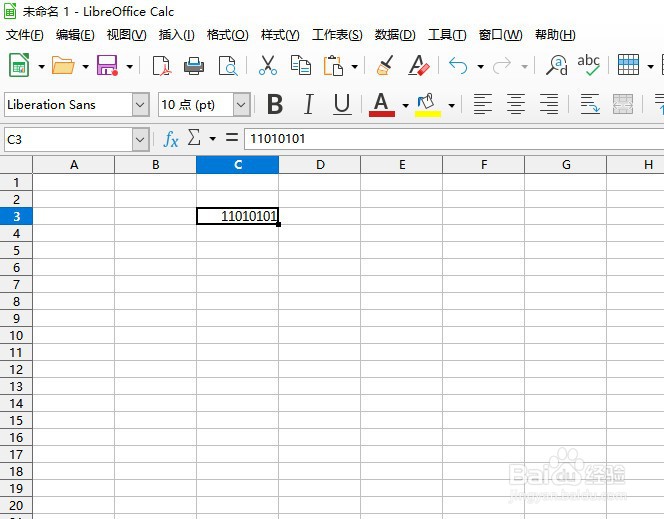Expand the Name Box dropdown
Viewport: 664px width, 519px height.
[140, 139]
